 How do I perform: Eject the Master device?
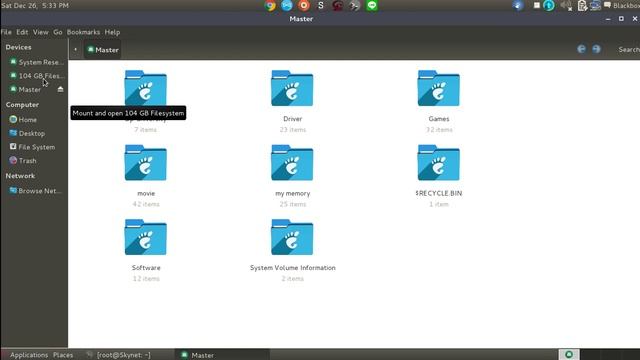(60, 89)
